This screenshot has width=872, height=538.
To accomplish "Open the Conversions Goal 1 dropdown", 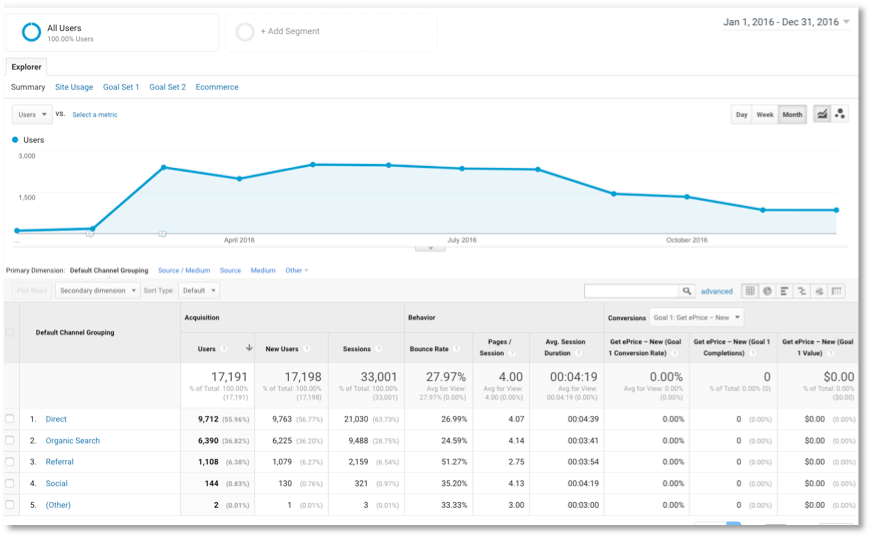I will (x=696, y=318).
